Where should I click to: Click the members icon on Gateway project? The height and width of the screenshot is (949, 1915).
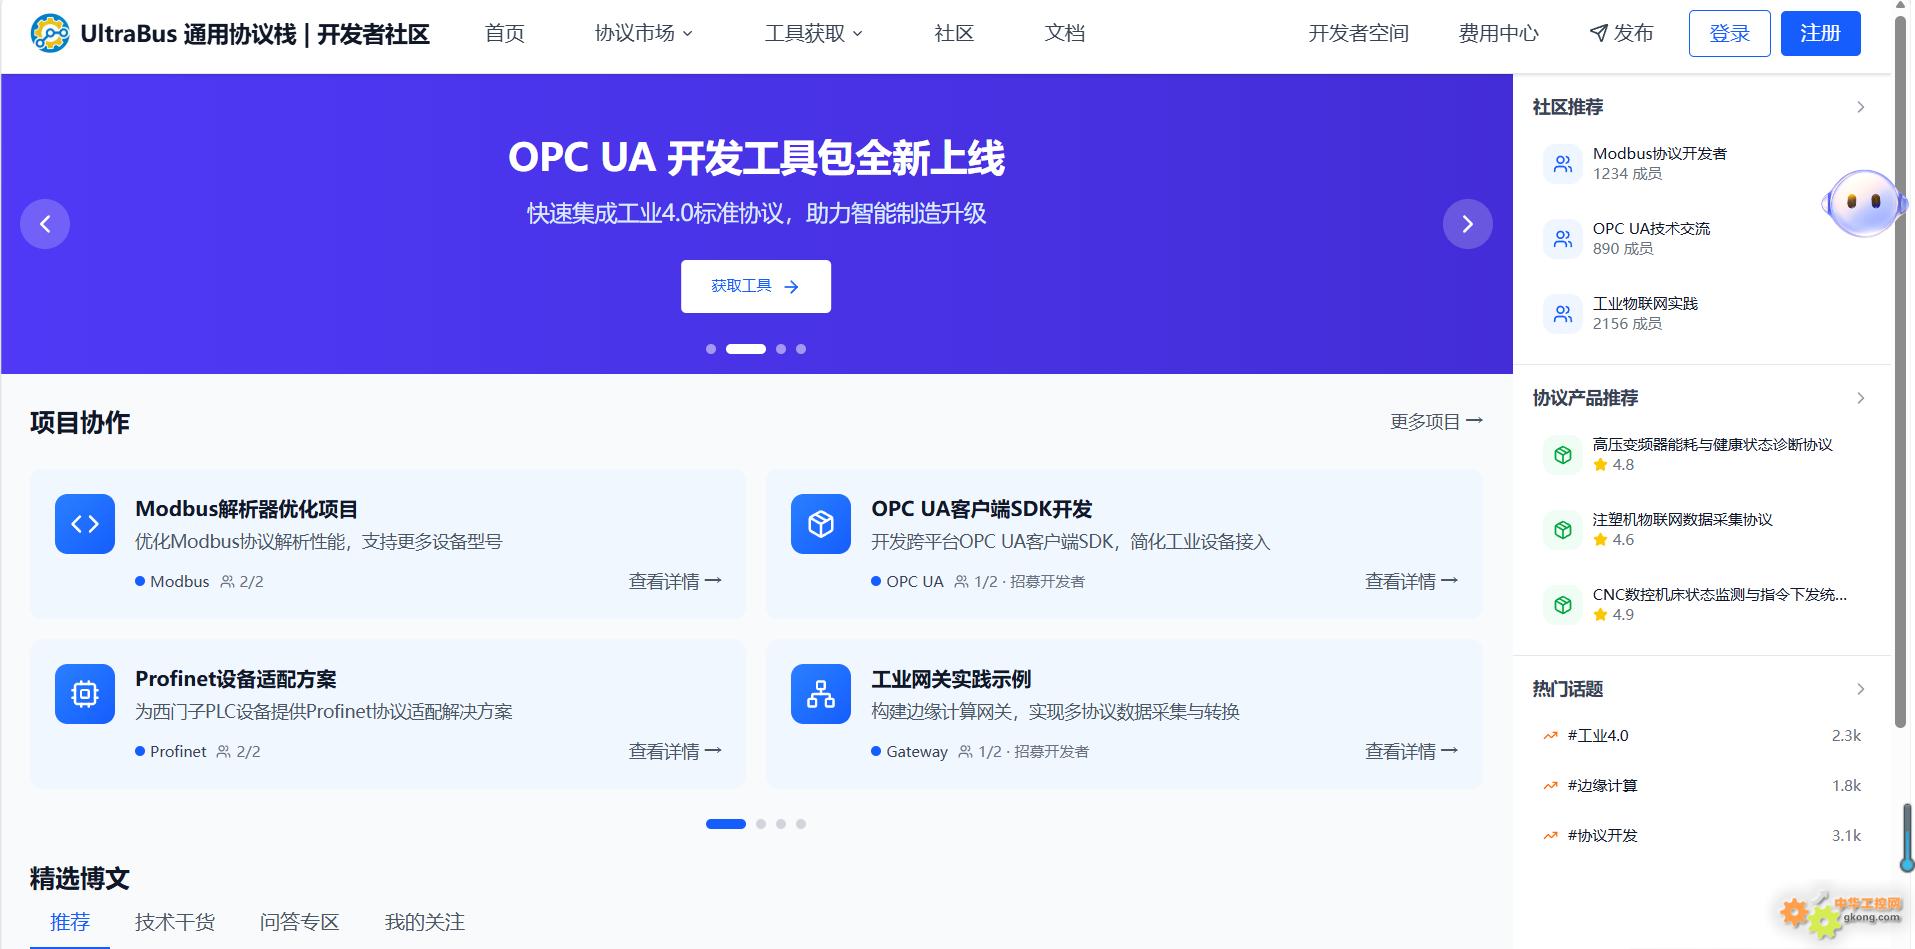click(966, 752)
